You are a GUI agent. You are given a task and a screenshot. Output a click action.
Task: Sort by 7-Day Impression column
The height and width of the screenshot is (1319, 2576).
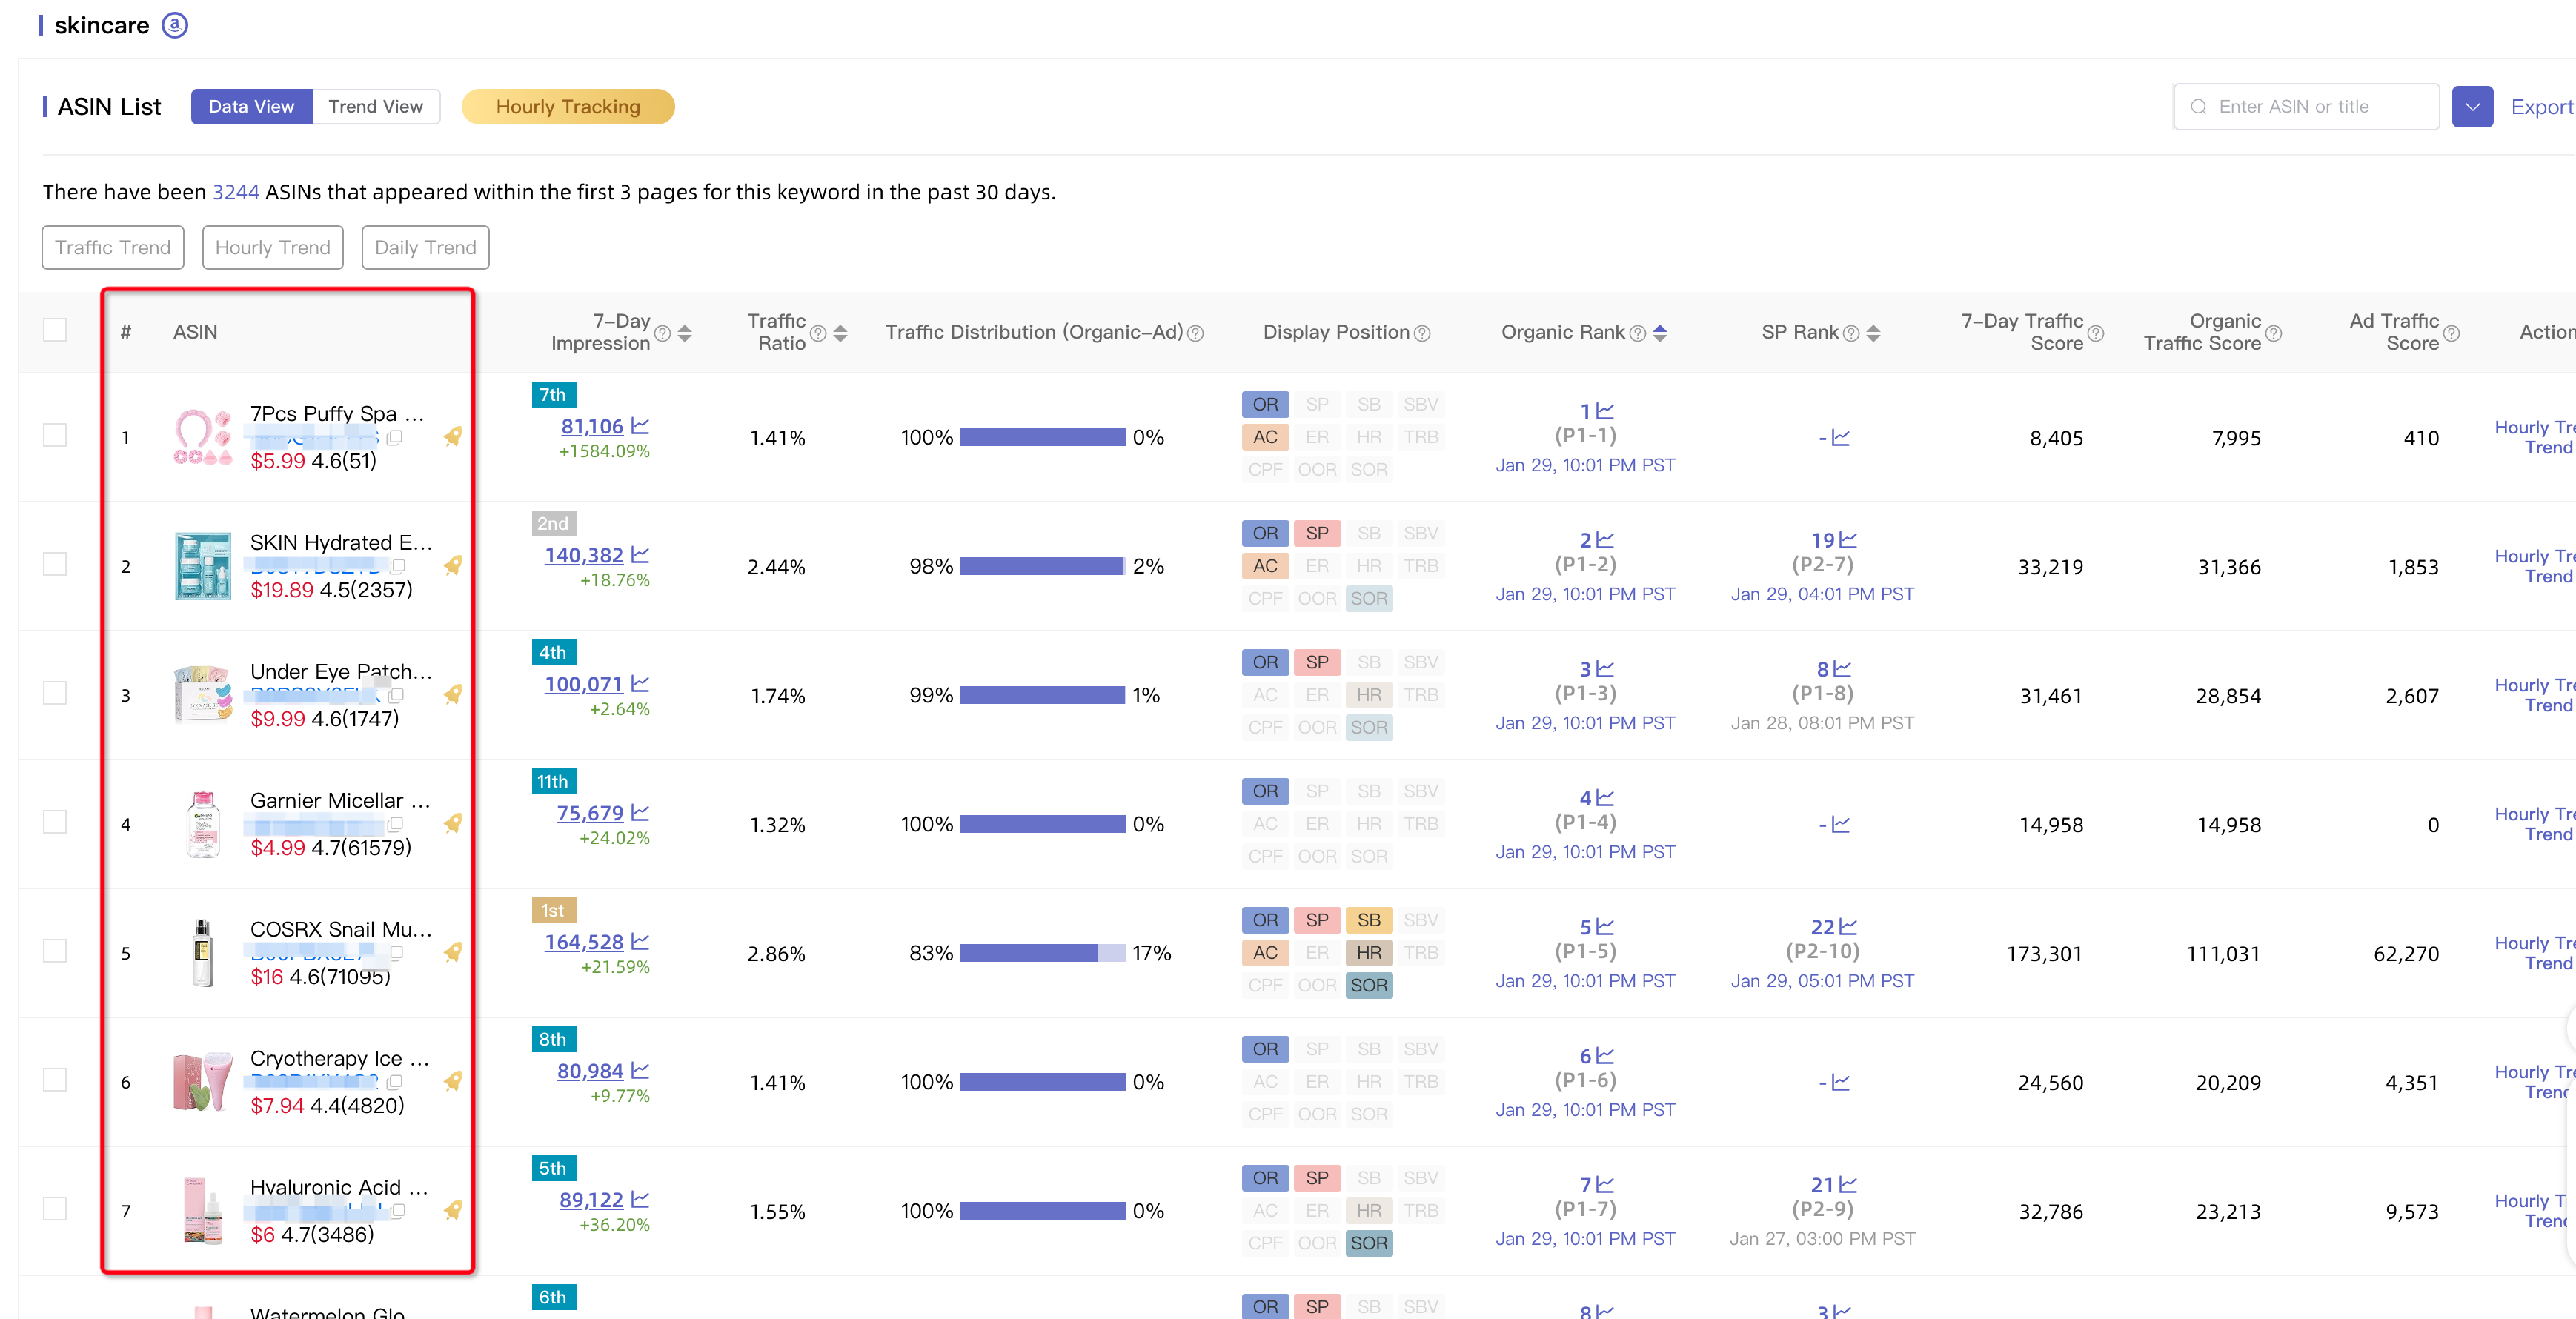(x=685, y=333)
